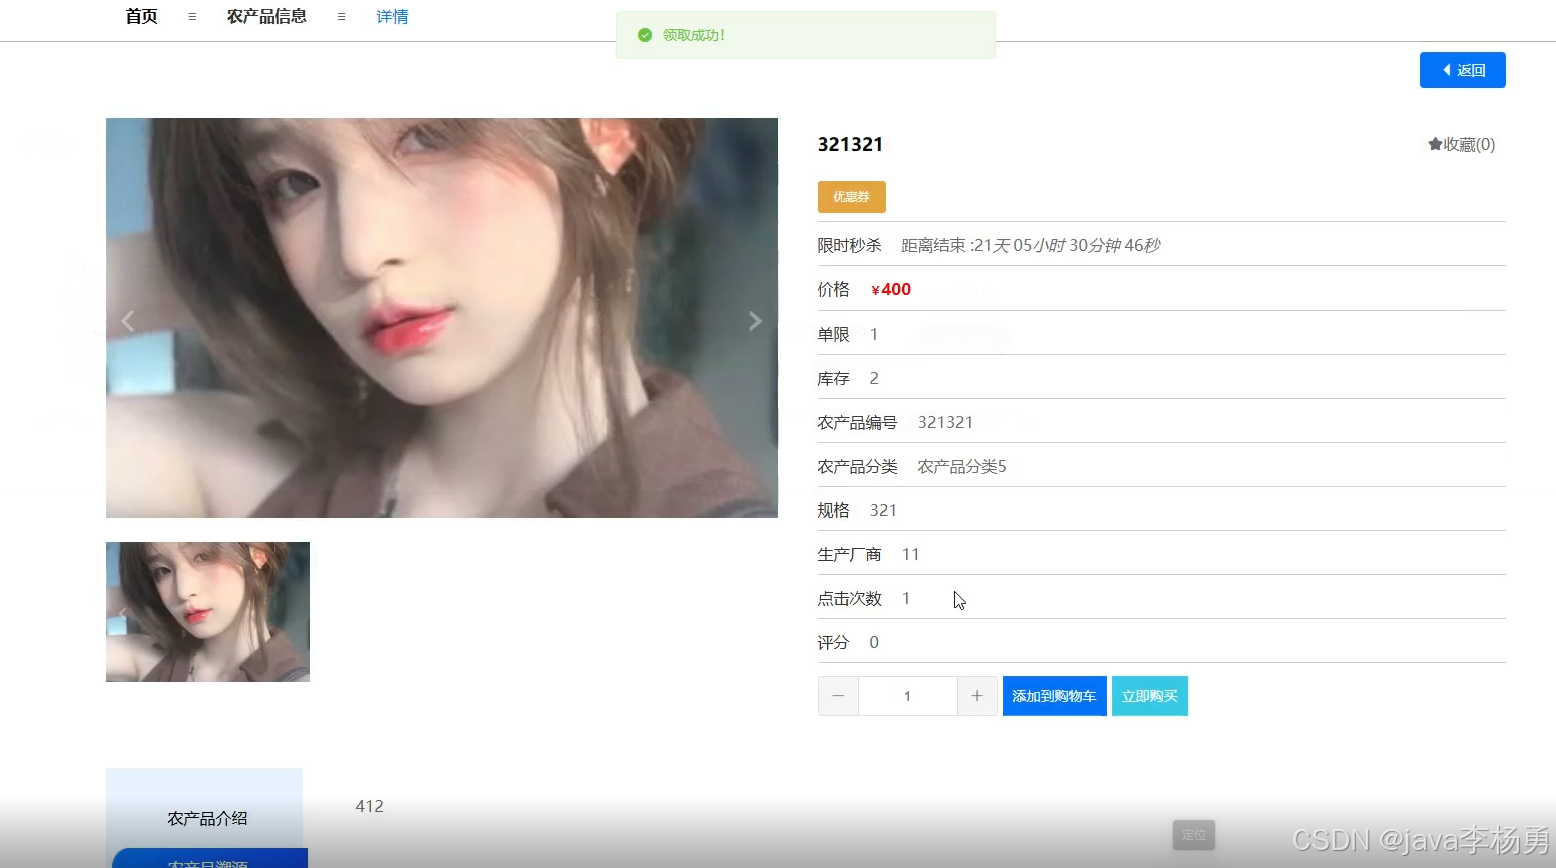The height and width of the screenshot is (868, 1556).
Task: Click green check icon in notification
Action: pos(645,35)
